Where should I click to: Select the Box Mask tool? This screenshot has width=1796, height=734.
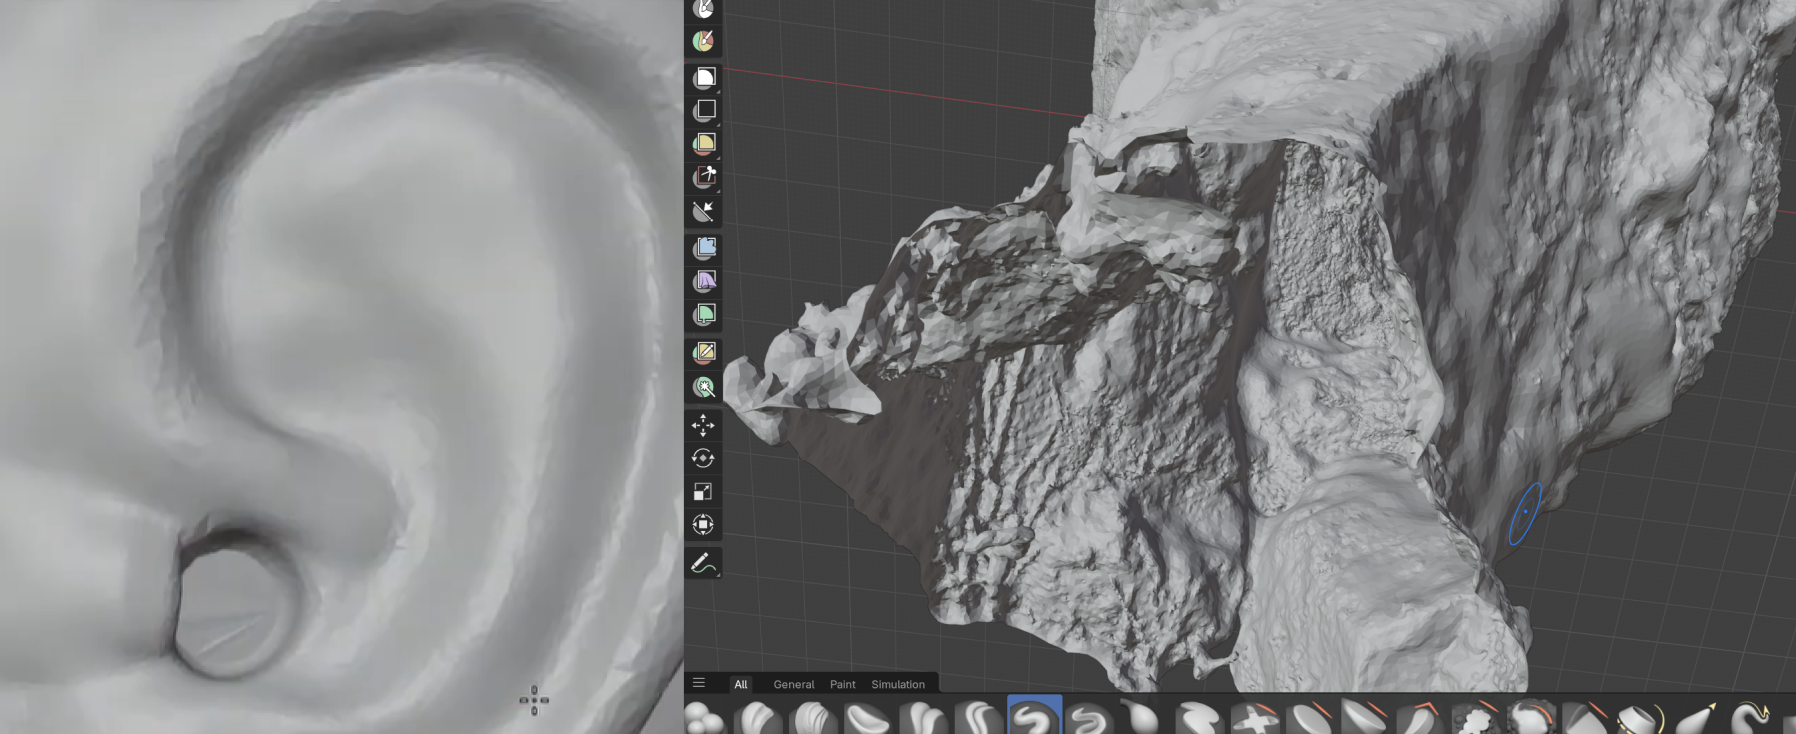click(x=704, y=78)
